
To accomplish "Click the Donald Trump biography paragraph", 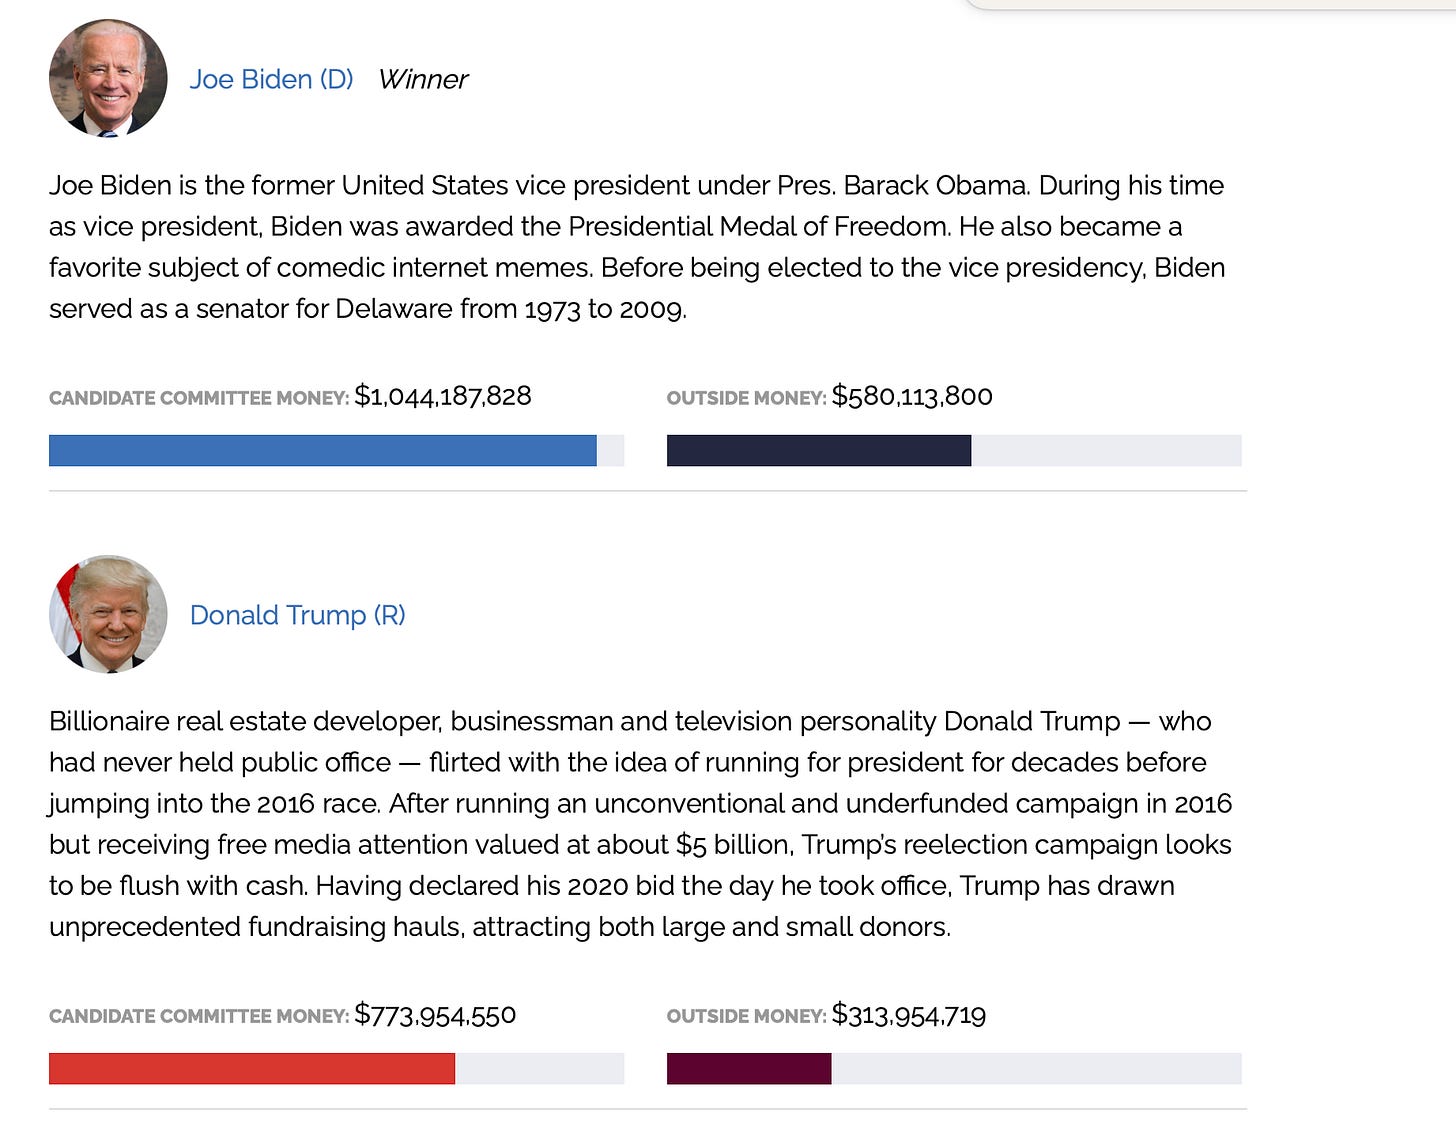I will [640, 824].
